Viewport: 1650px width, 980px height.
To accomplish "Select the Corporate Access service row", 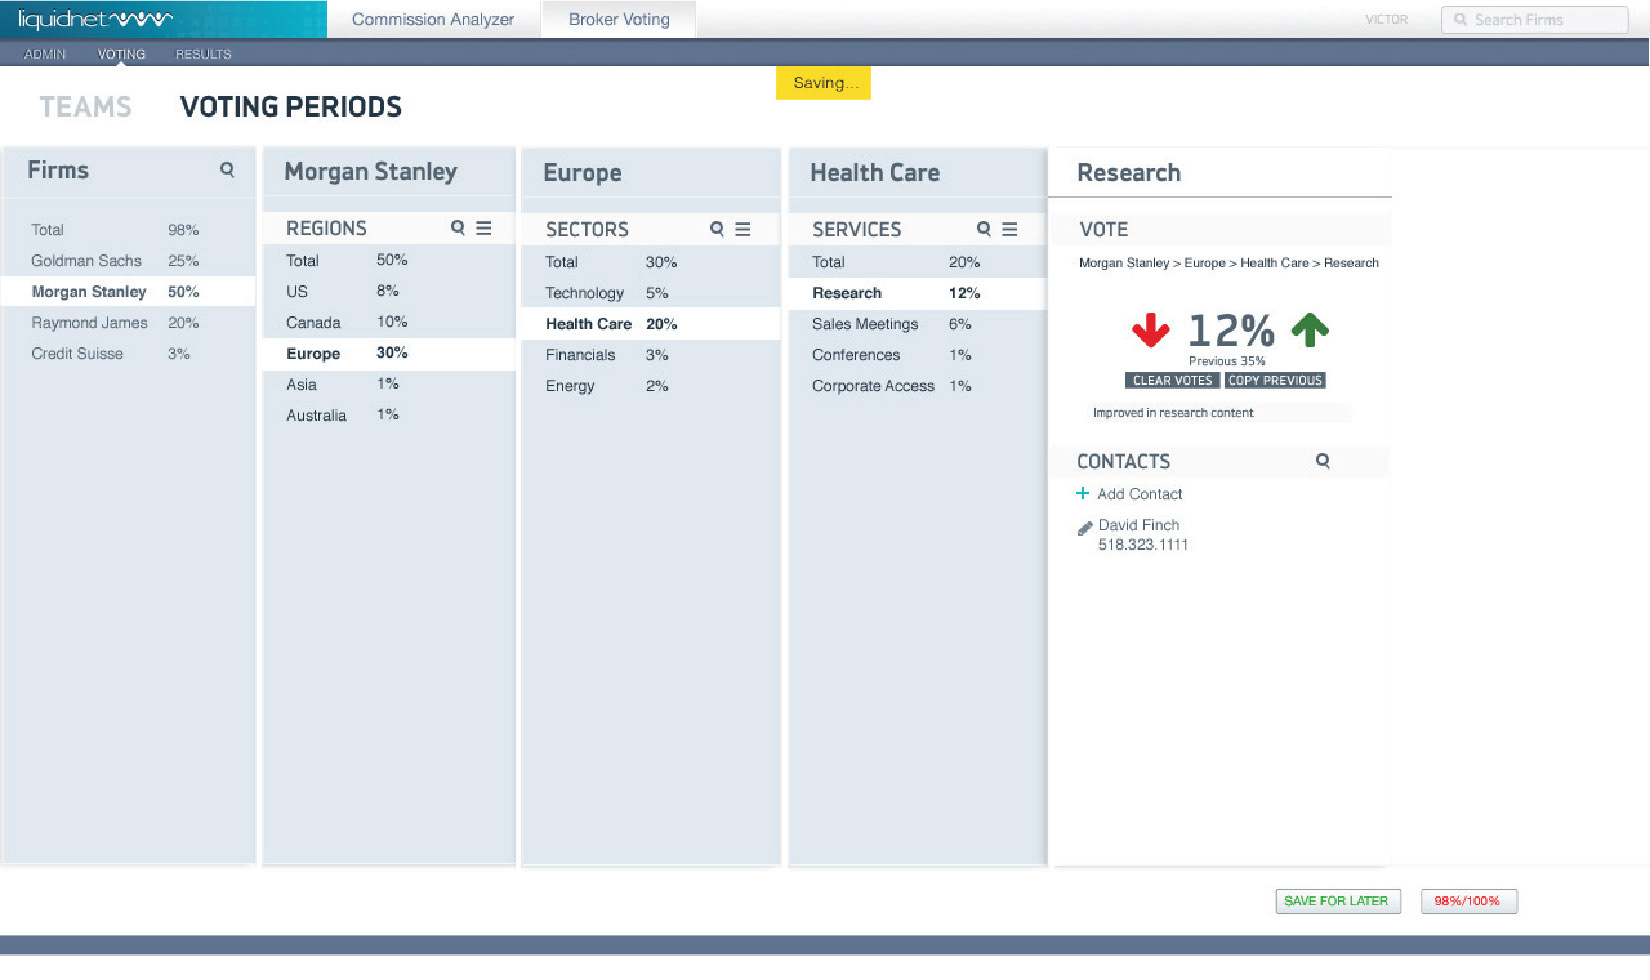I will click(917, 386).
